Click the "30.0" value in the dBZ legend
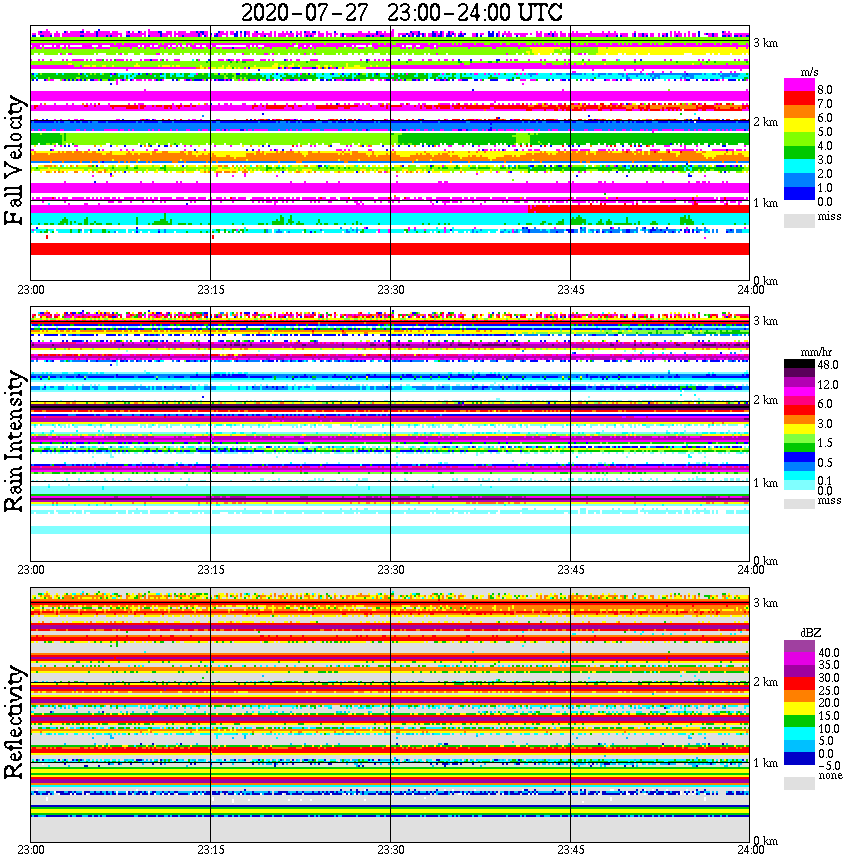The width and height of the screenshot is (850, 868). coord(828,678)
